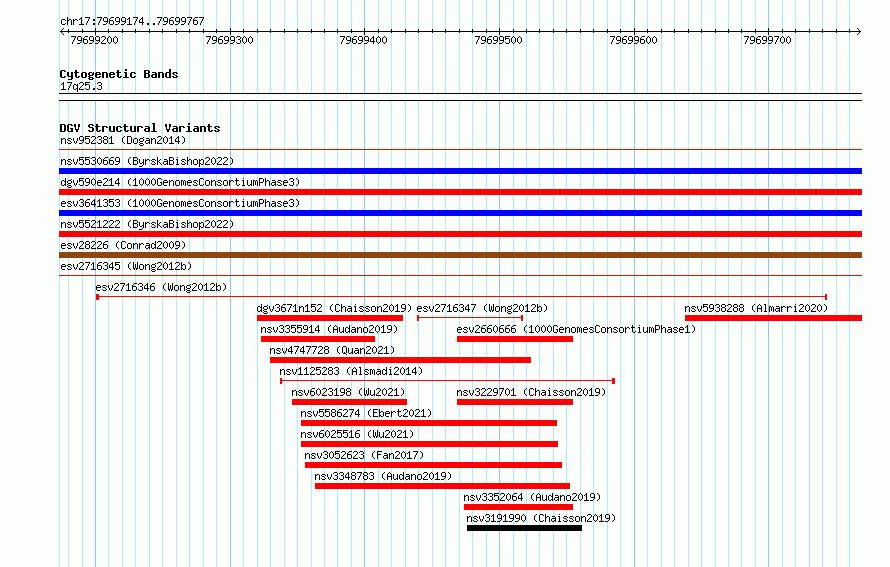This screenshot has height=567, width=890.
Task: Select the thin line feature under nsv1125283
Action: (448, 381)
